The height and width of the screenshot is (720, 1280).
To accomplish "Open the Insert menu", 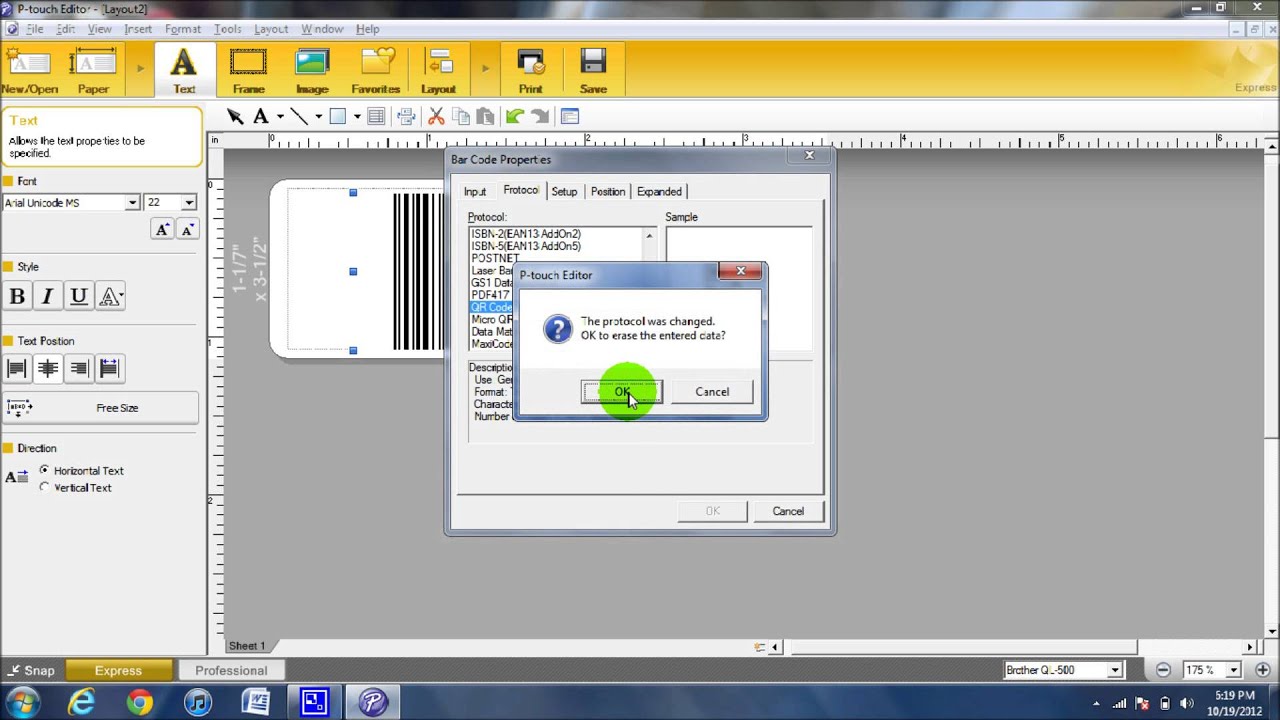I will tap(138, 29).
